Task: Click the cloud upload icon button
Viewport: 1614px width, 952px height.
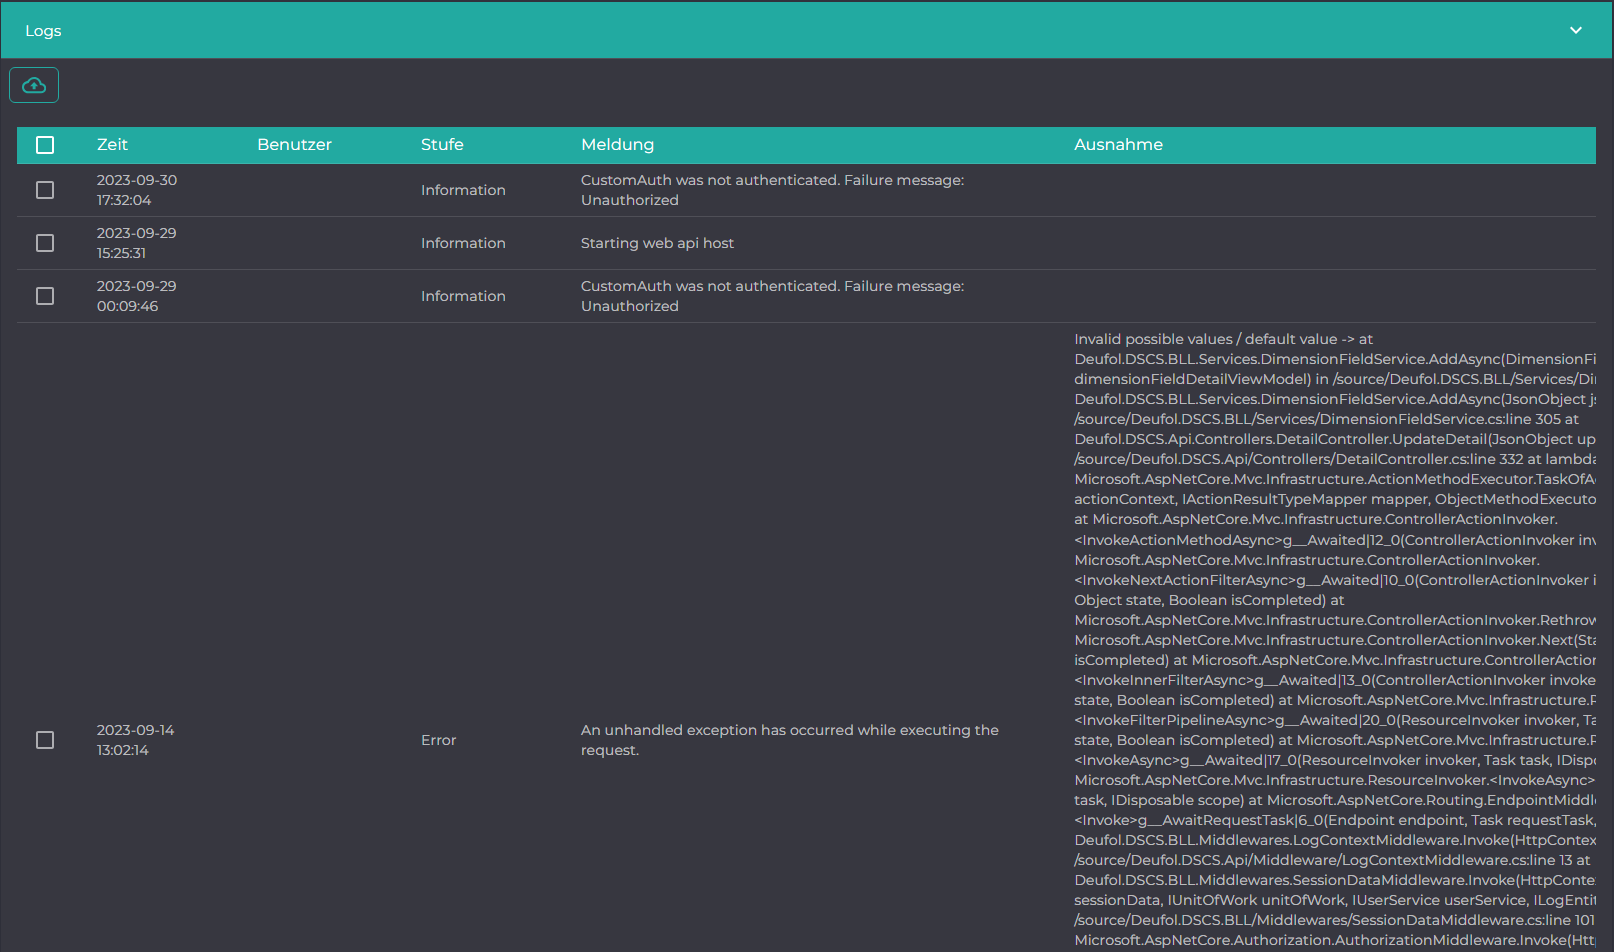Action: [34, 85]
